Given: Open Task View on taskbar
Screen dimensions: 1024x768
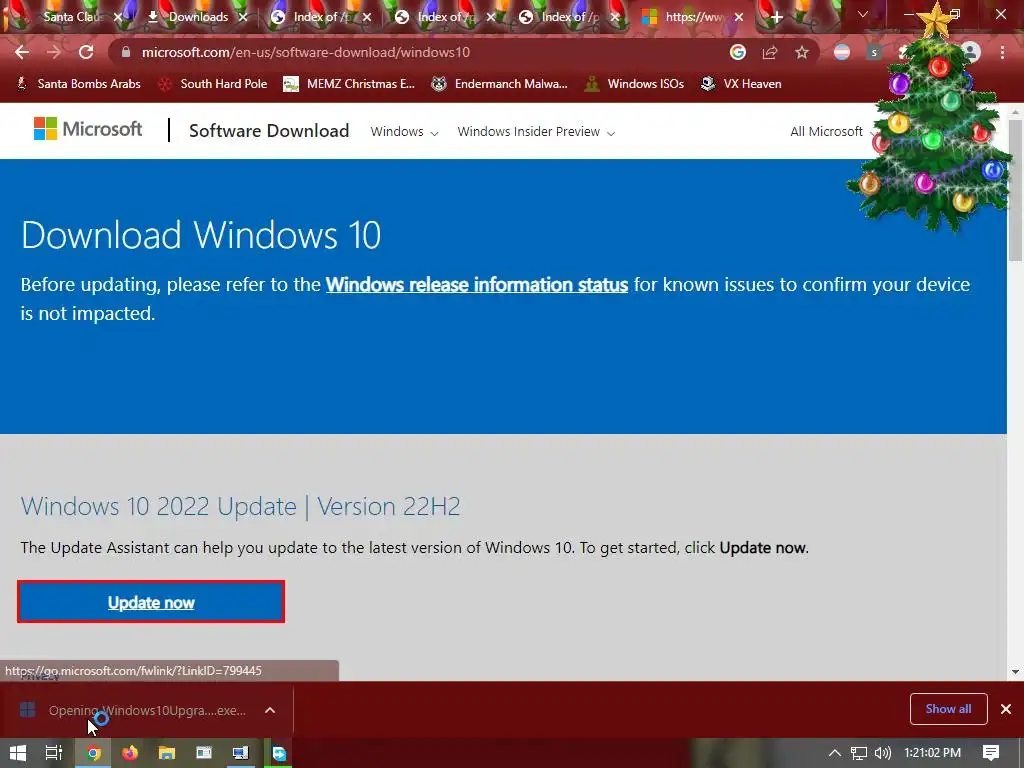Looking at the screenshot, I should 54,753.
